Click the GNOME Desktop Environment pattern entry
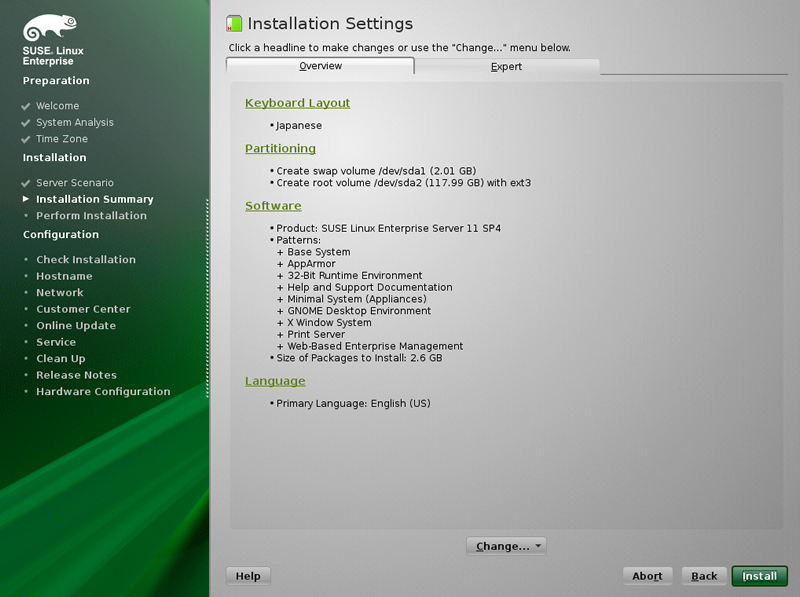The width and height of the screenshot is (800, 597). [x=359, y=311]
